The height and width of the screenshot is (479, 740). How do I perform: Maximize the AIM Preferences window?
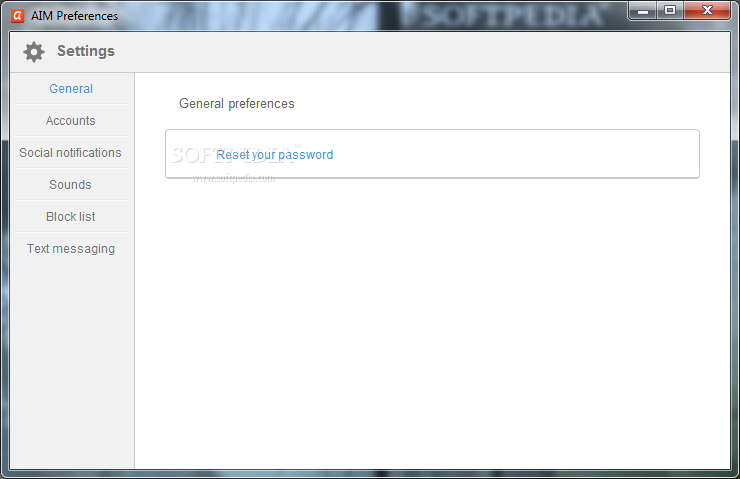click(x=670, y=10)
